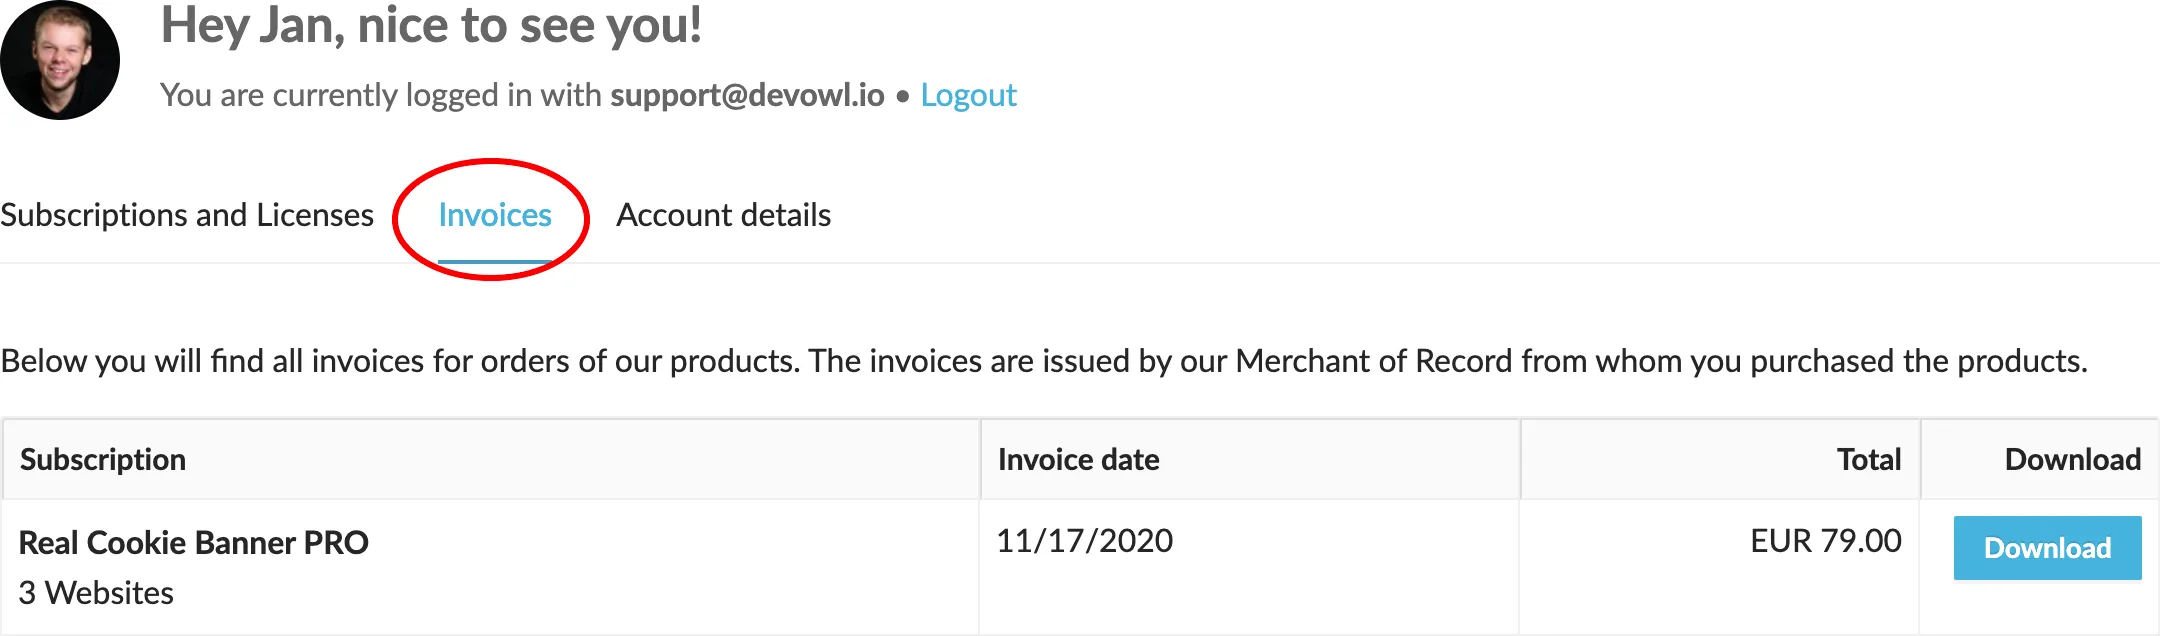Click the profile avatar photo
Viewport: 2160px width, 636px height.
click(60, 60)
